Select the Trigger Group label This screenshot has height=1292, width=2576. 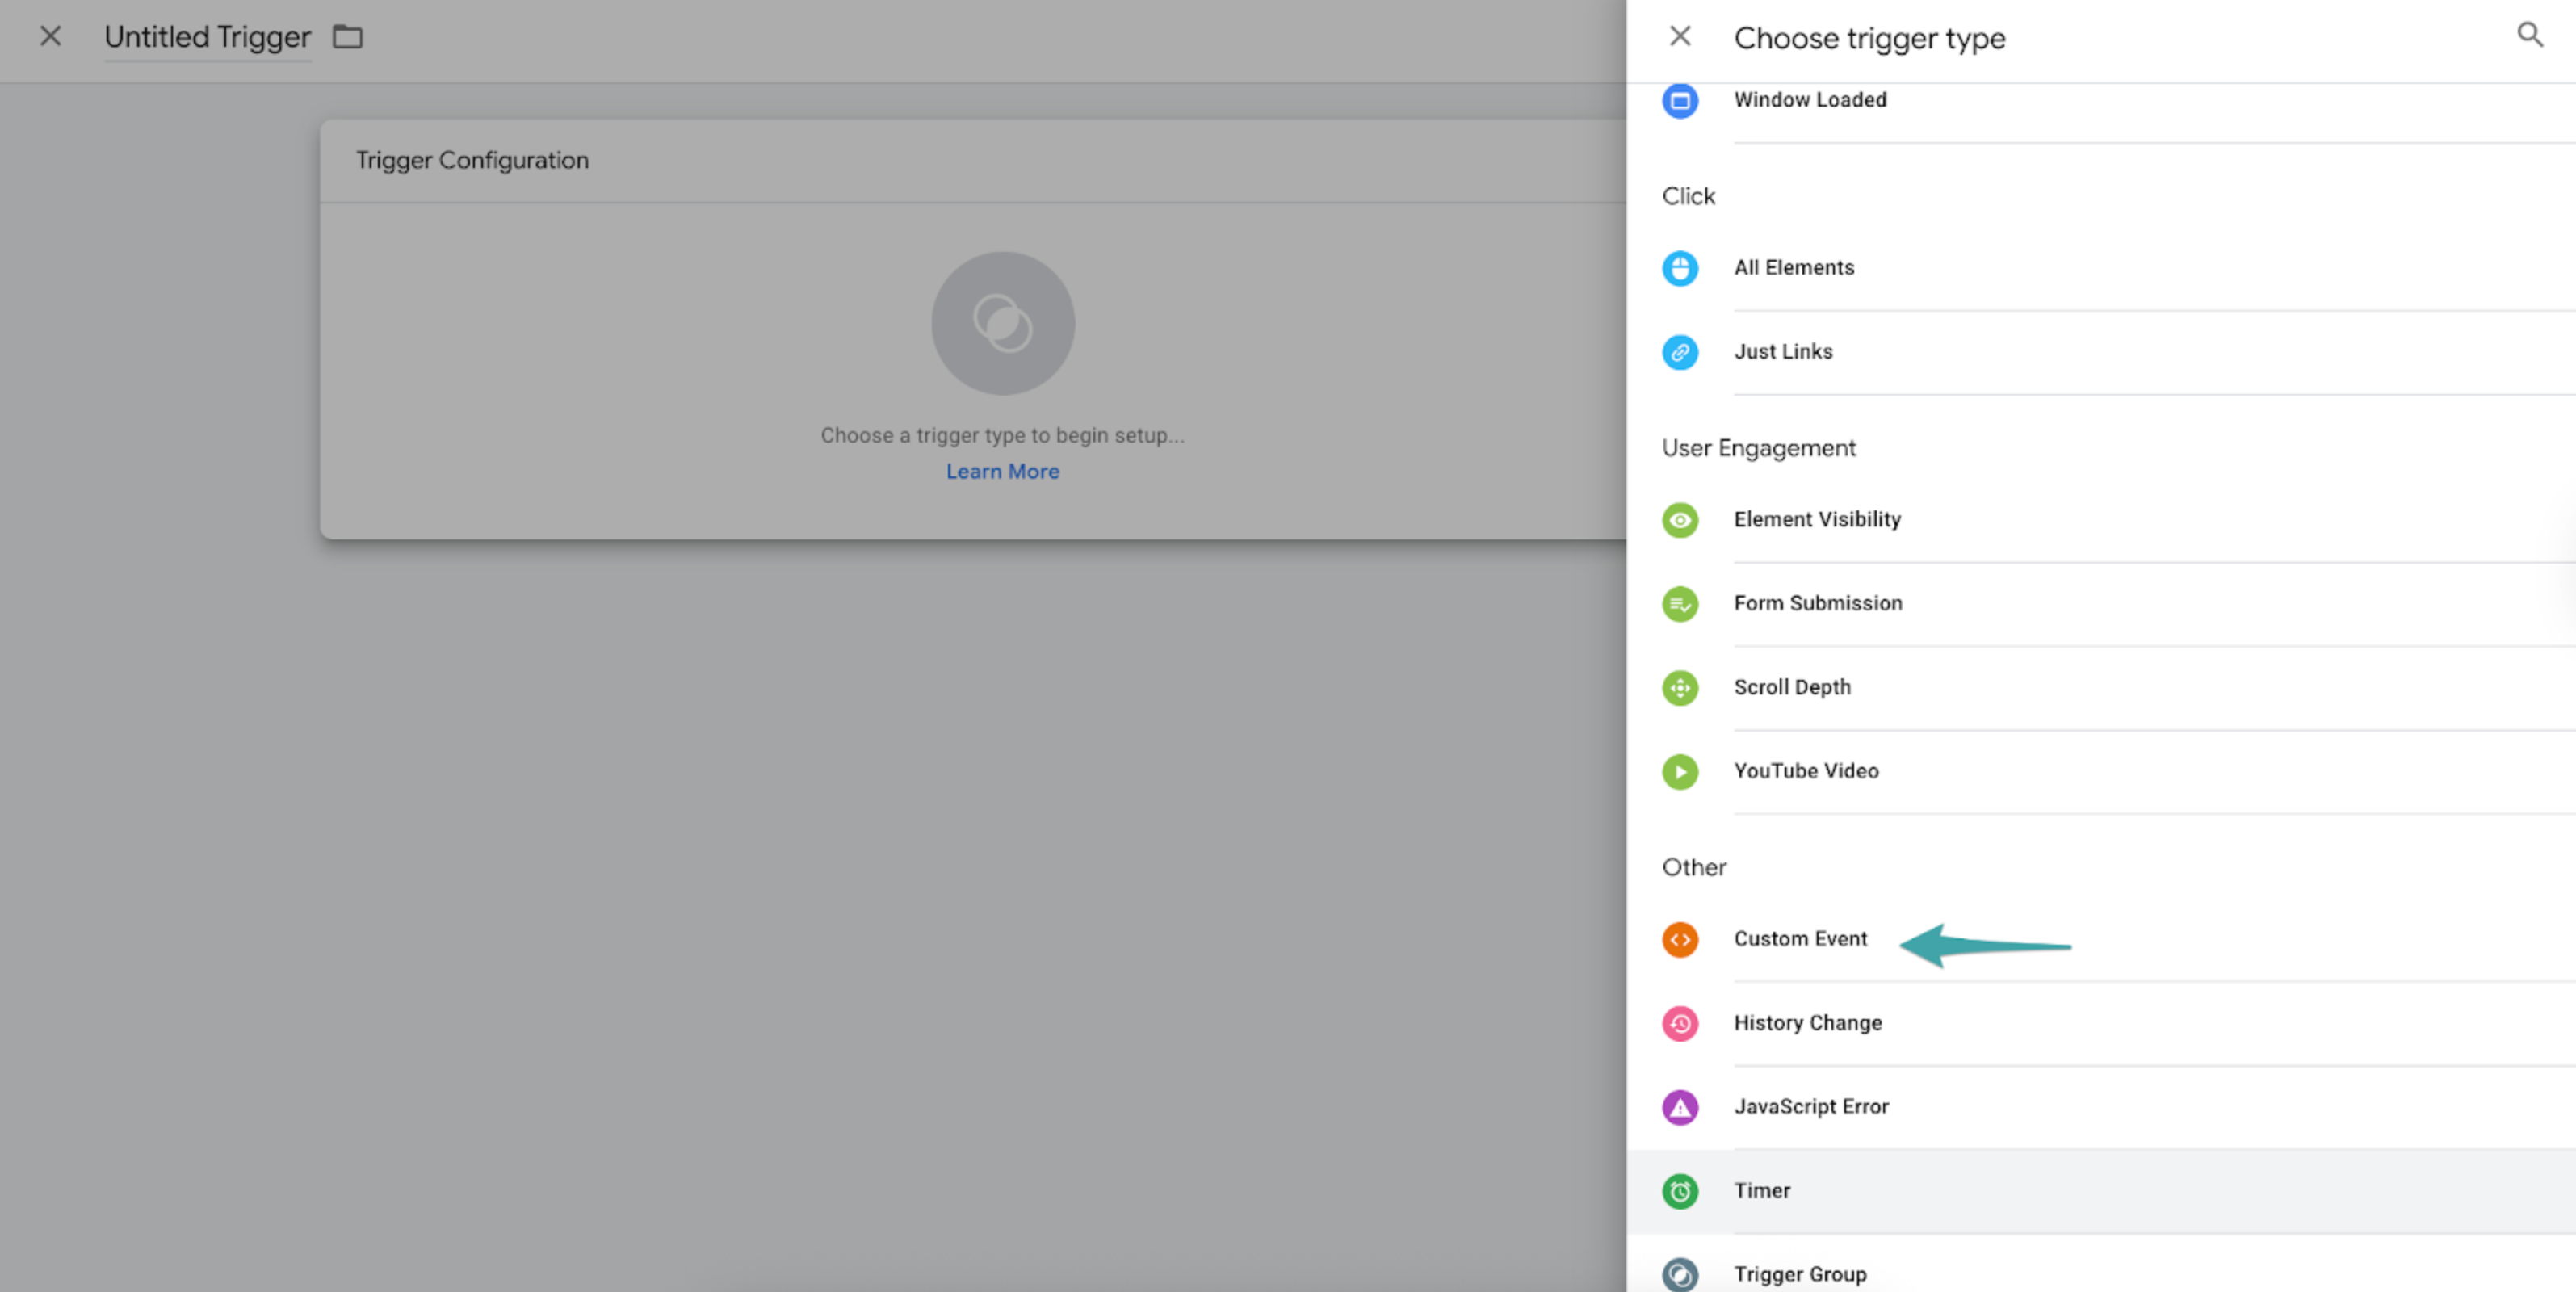tap(1800, 1275)
